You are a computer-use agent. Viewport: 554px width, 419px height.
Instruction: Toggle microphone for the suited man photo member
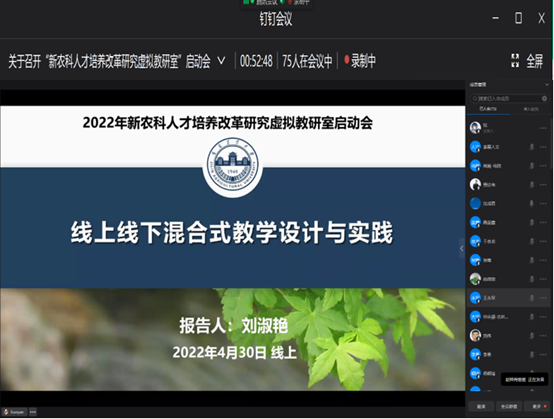(x=531, y=184)
